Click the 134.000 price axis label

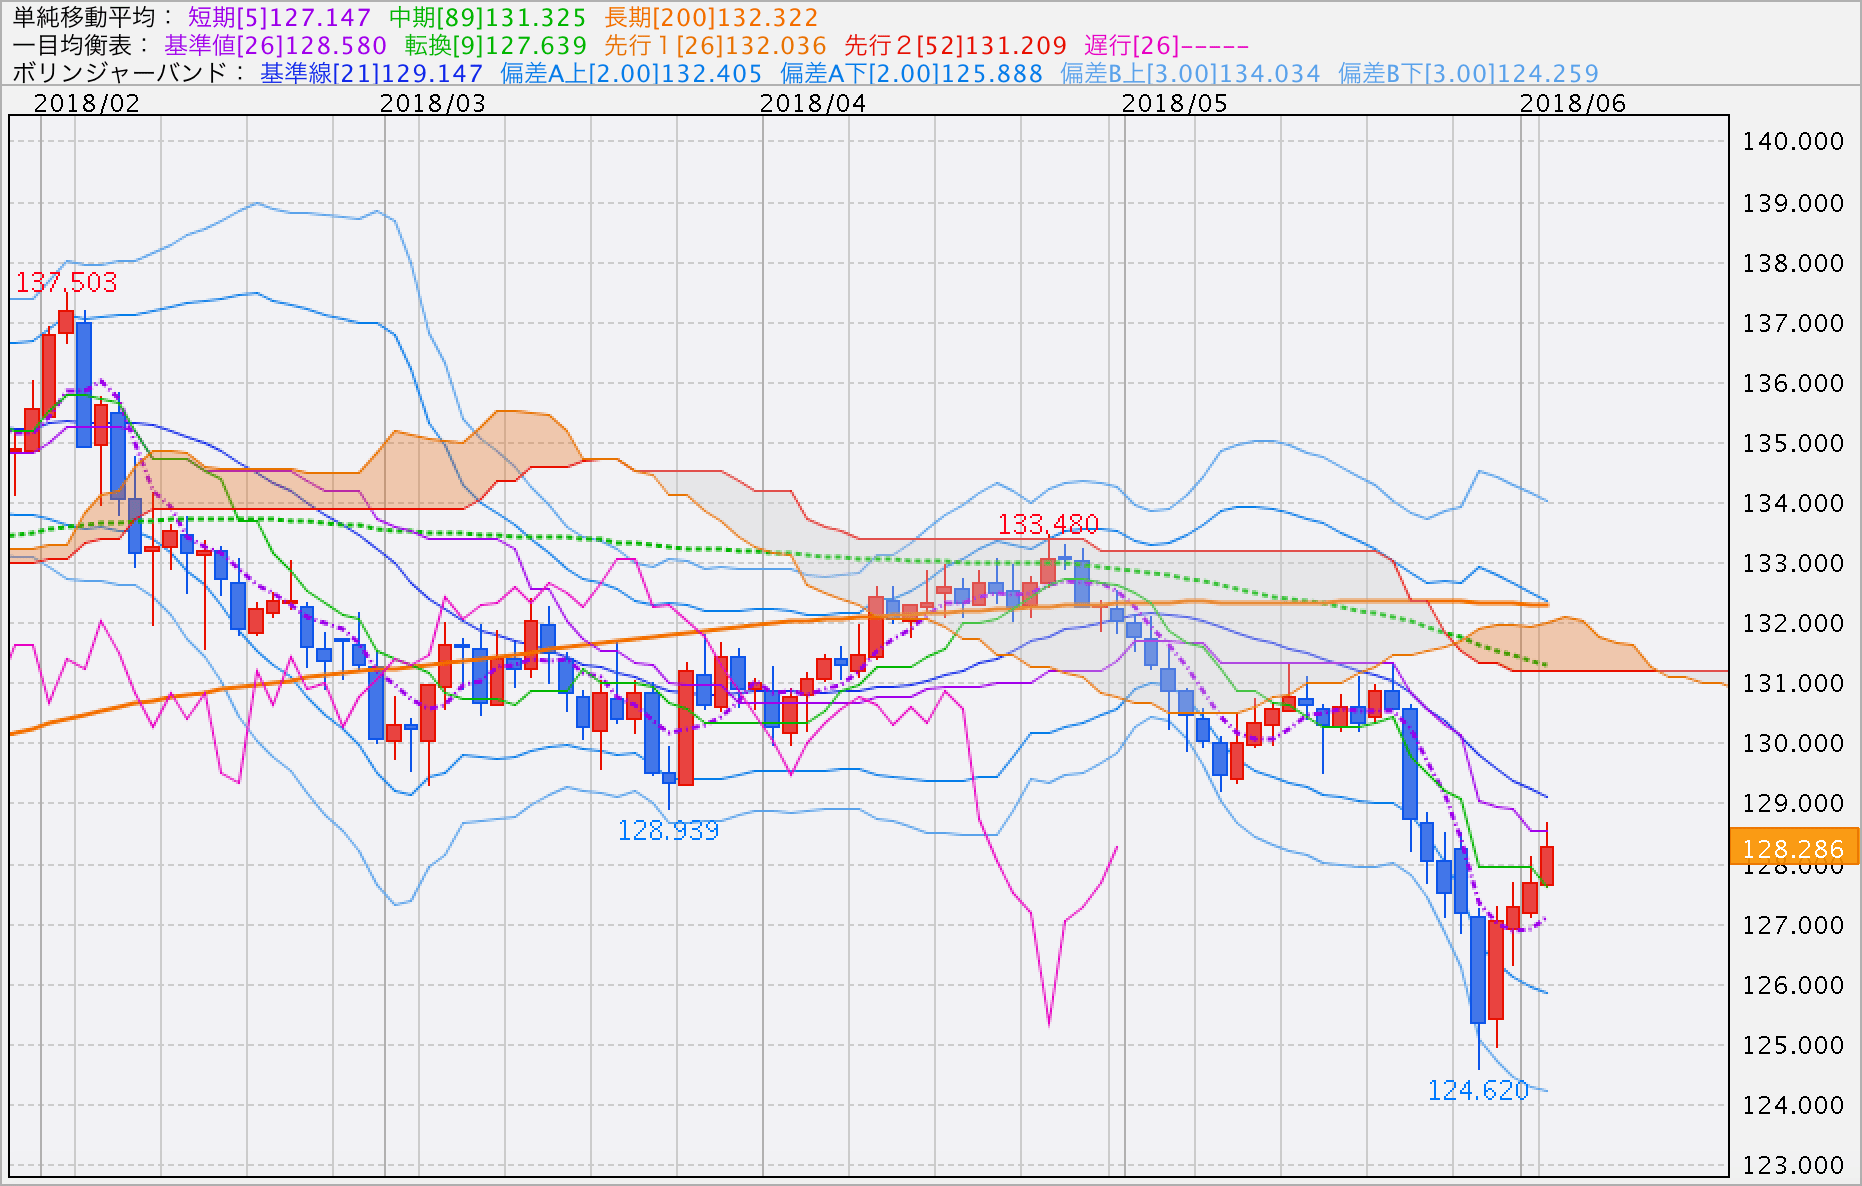pos(1793,503)
